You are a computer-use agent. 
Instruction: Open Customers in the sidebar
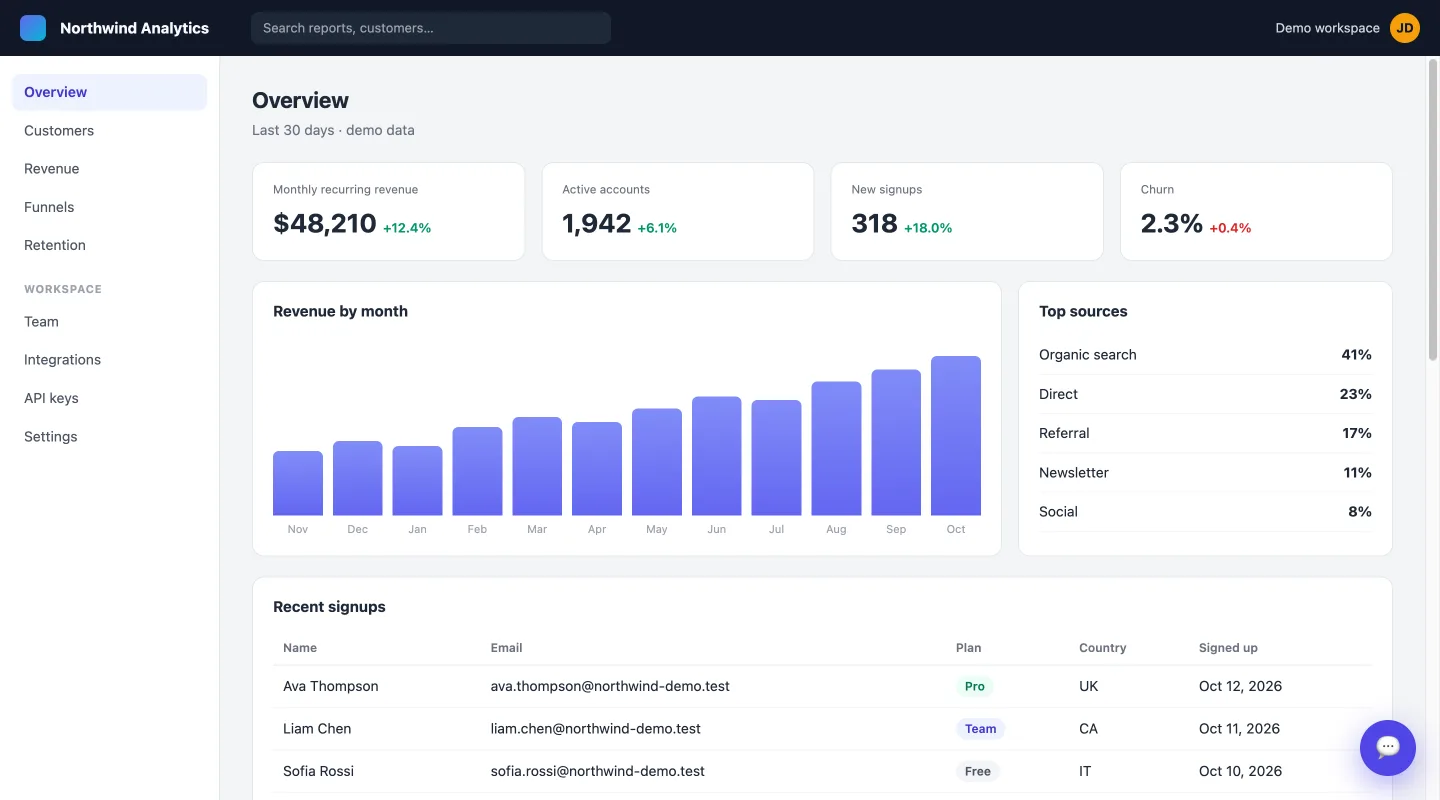pyautogui.click(x=110, y=130)
